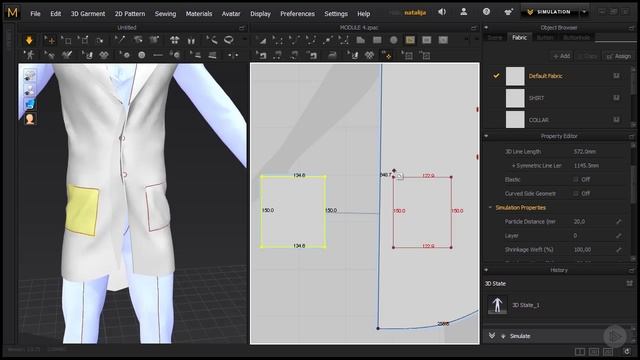Click the user profile icon in top bar
This screenshot has width=640, height=360.
[x=464, y=12]
